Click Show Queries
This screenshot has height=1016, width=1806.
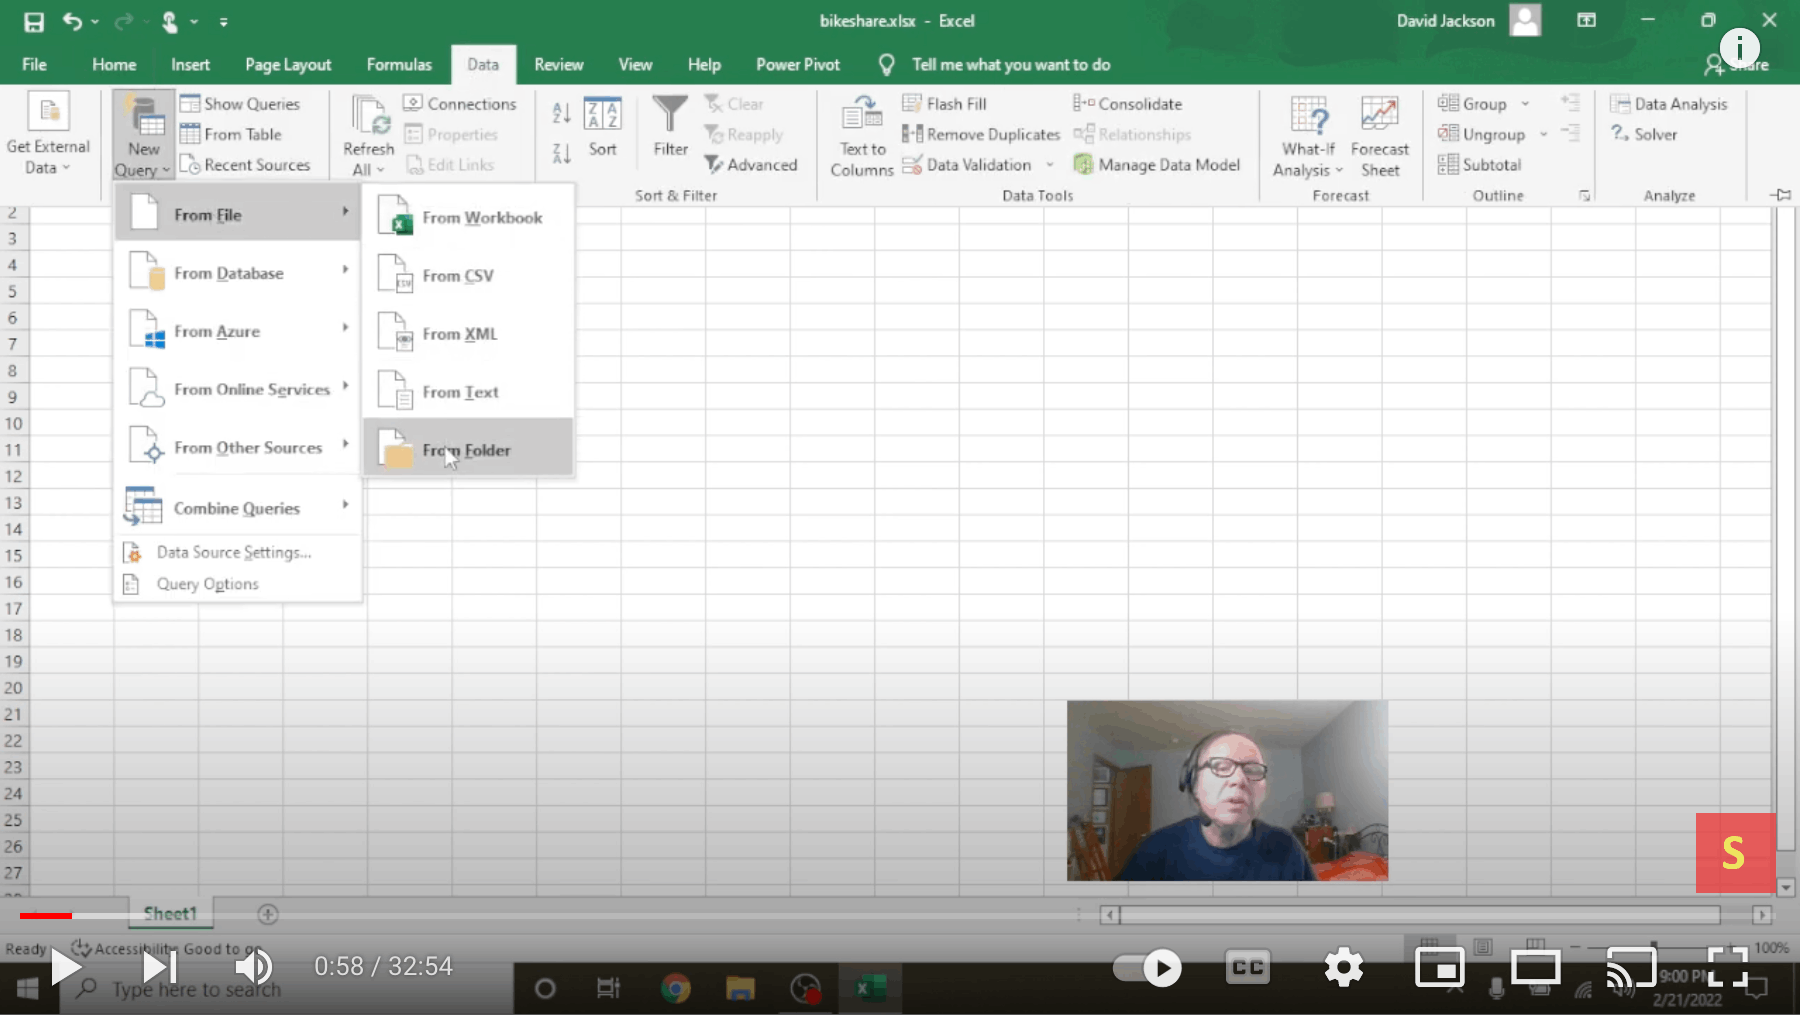point(240,104)
